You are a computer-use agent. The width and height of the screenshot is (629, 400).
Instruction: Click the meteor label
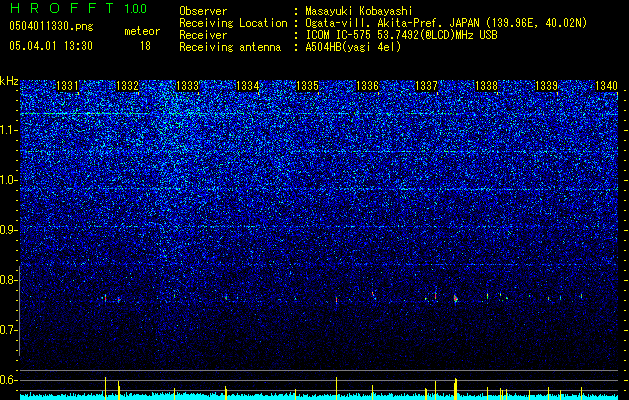(142, 31)
